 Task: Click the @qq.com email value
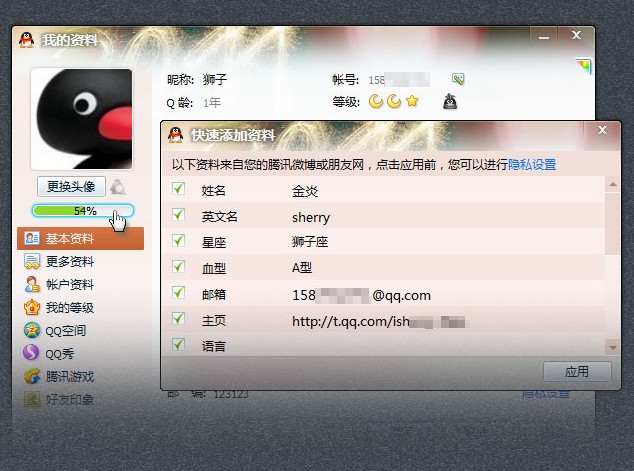click(x=361, y=295)
